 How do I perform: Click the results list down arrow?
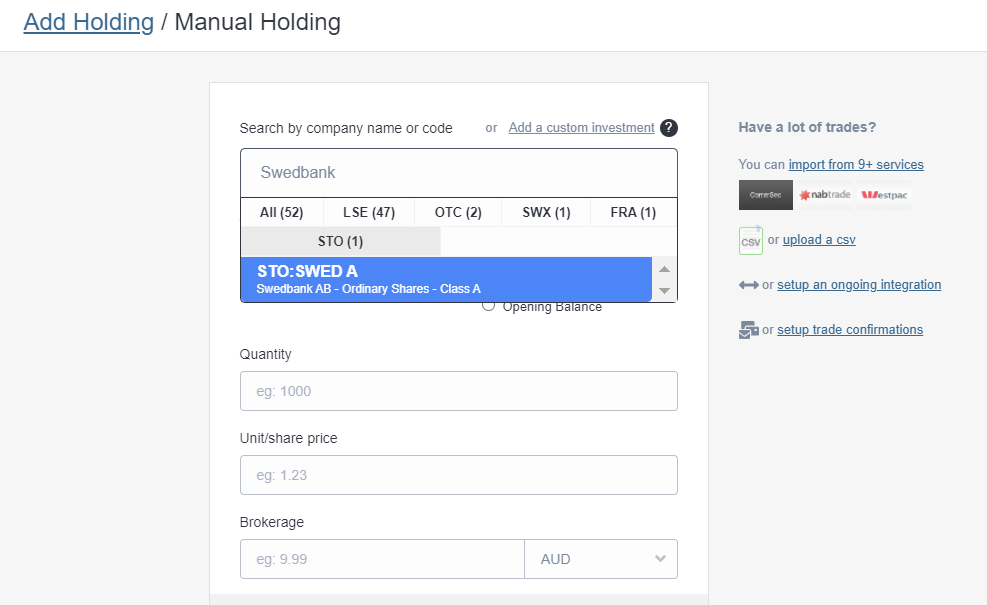(x=664, y=291)
